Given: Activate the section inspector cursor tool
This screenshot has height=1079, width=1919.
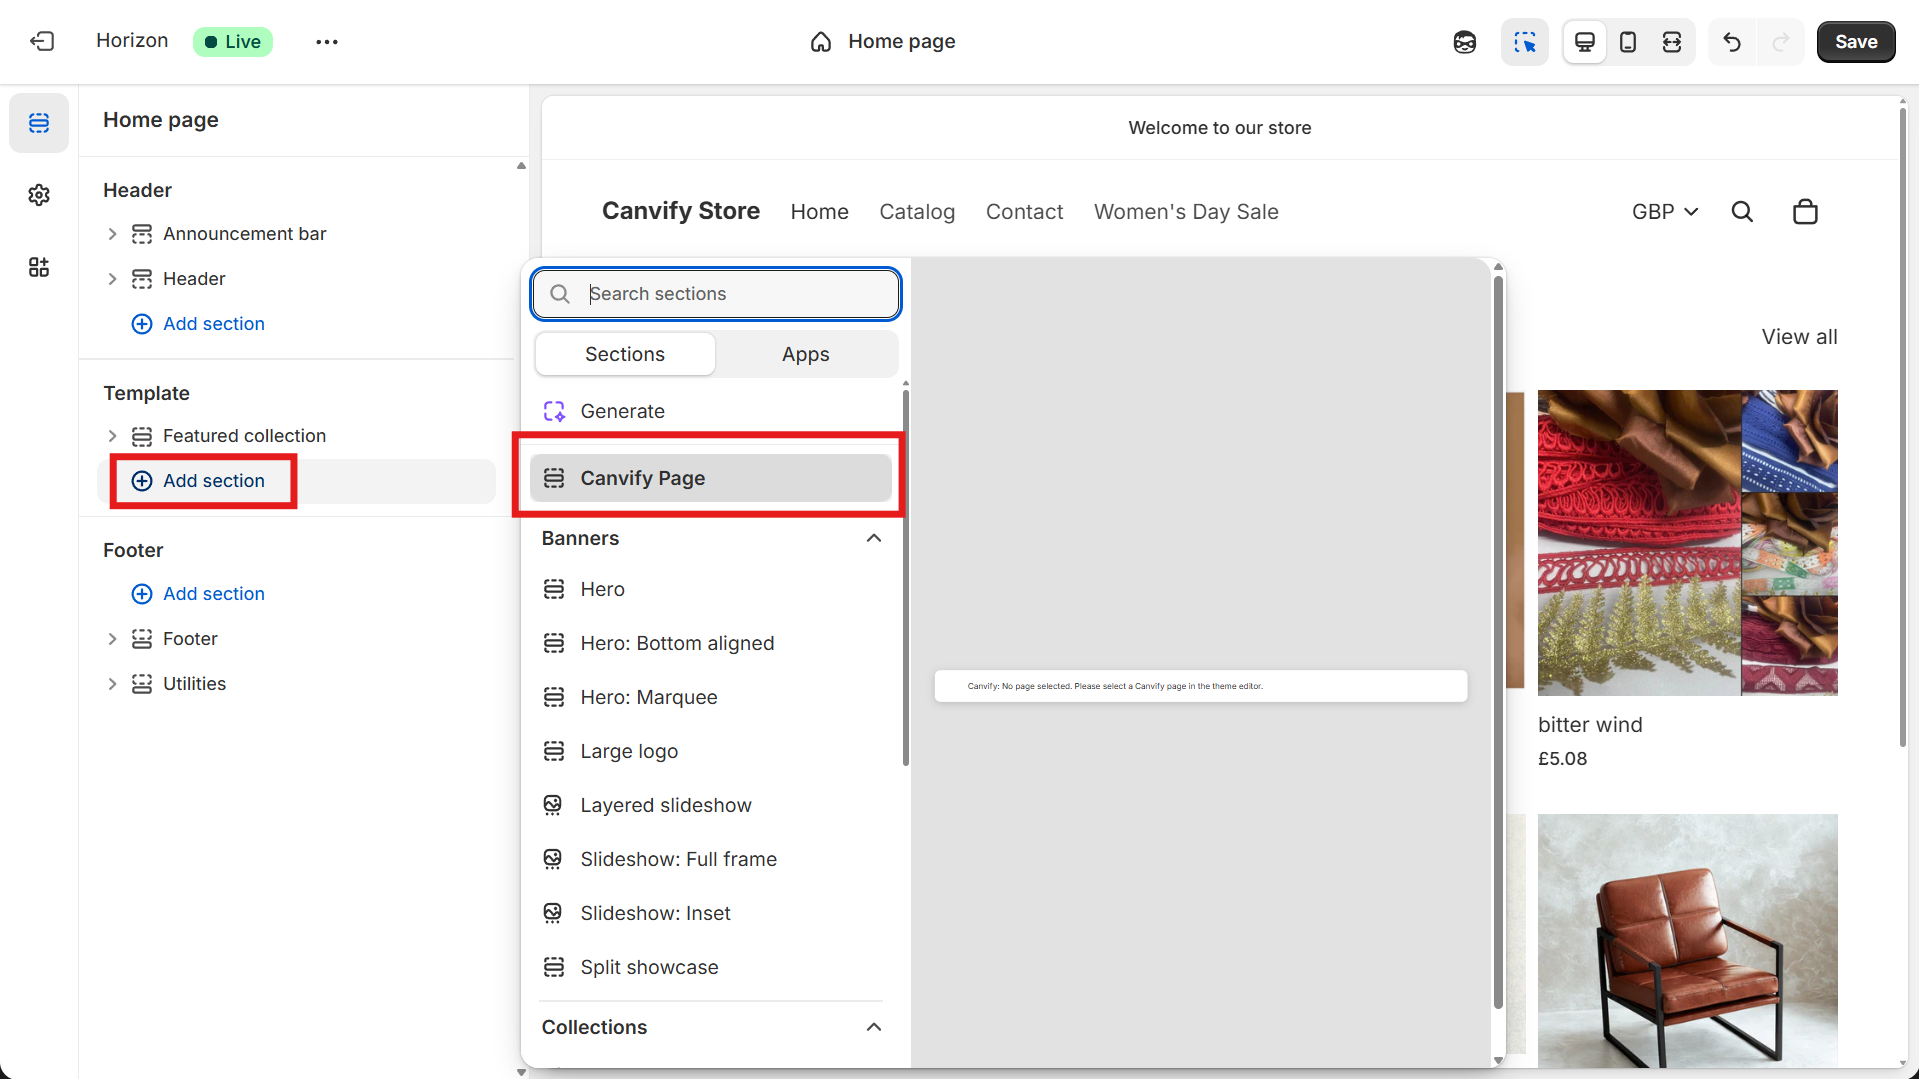Looking at the screenshot, I should [1524, 41].
